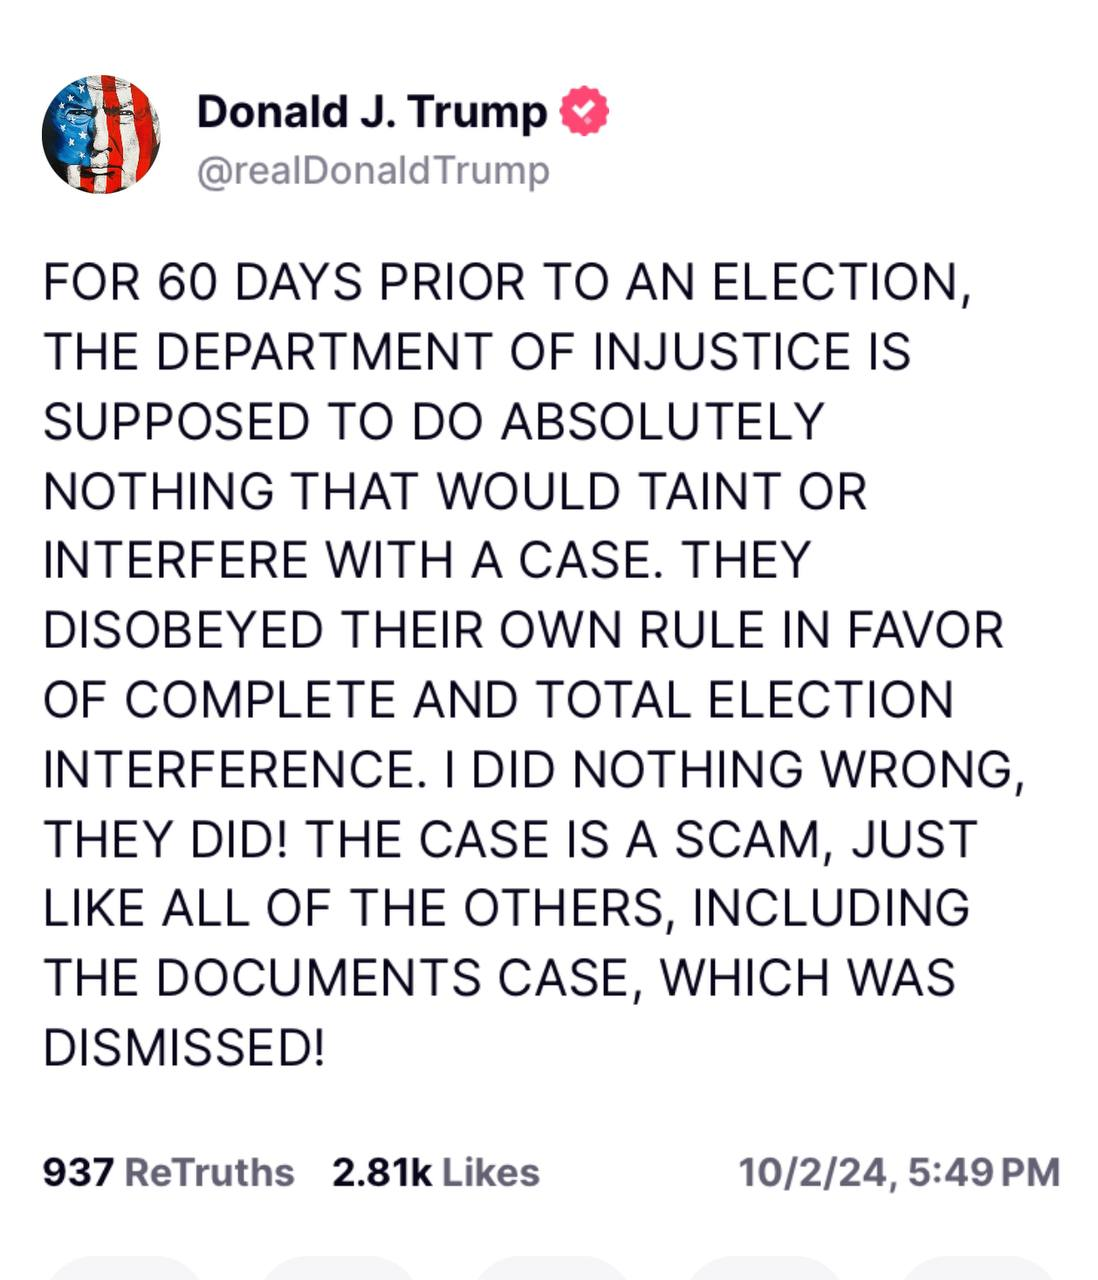
Task: View the 937 ReTruths list
Action: coord(168,1172)
